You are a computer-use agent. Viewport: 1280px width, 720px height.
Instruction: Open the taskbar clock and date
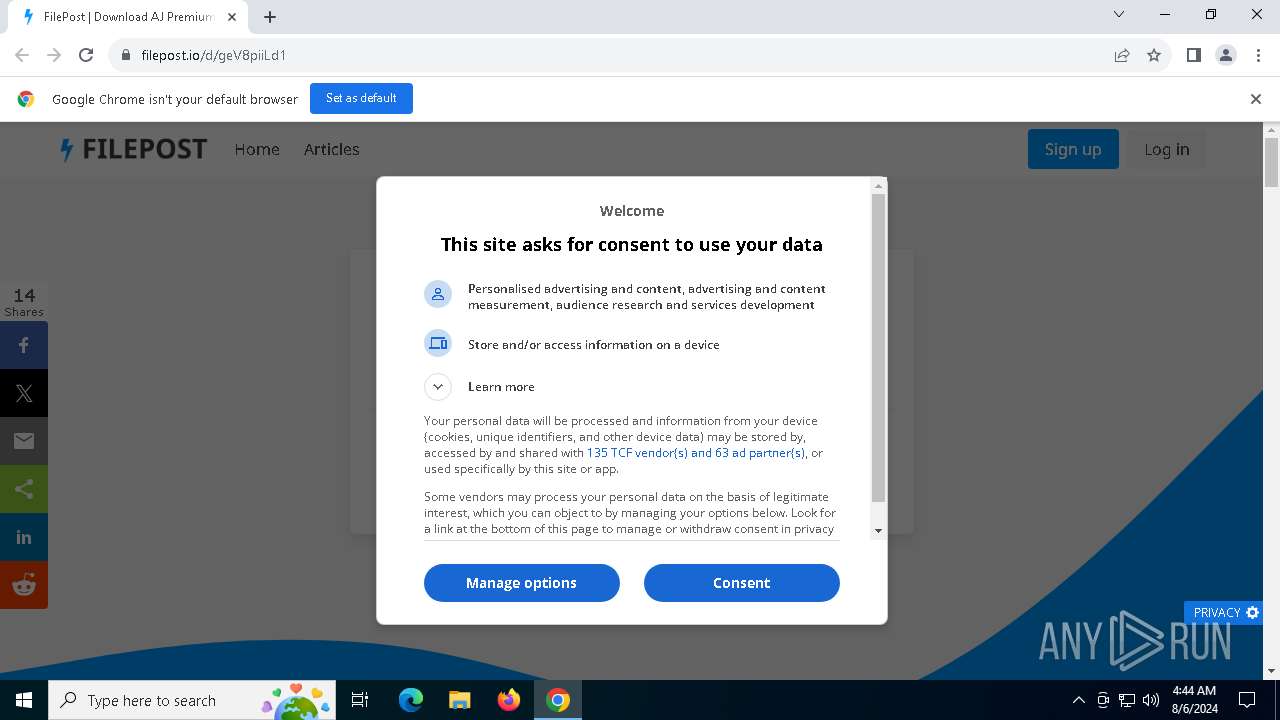click(x=1194, y=700)
